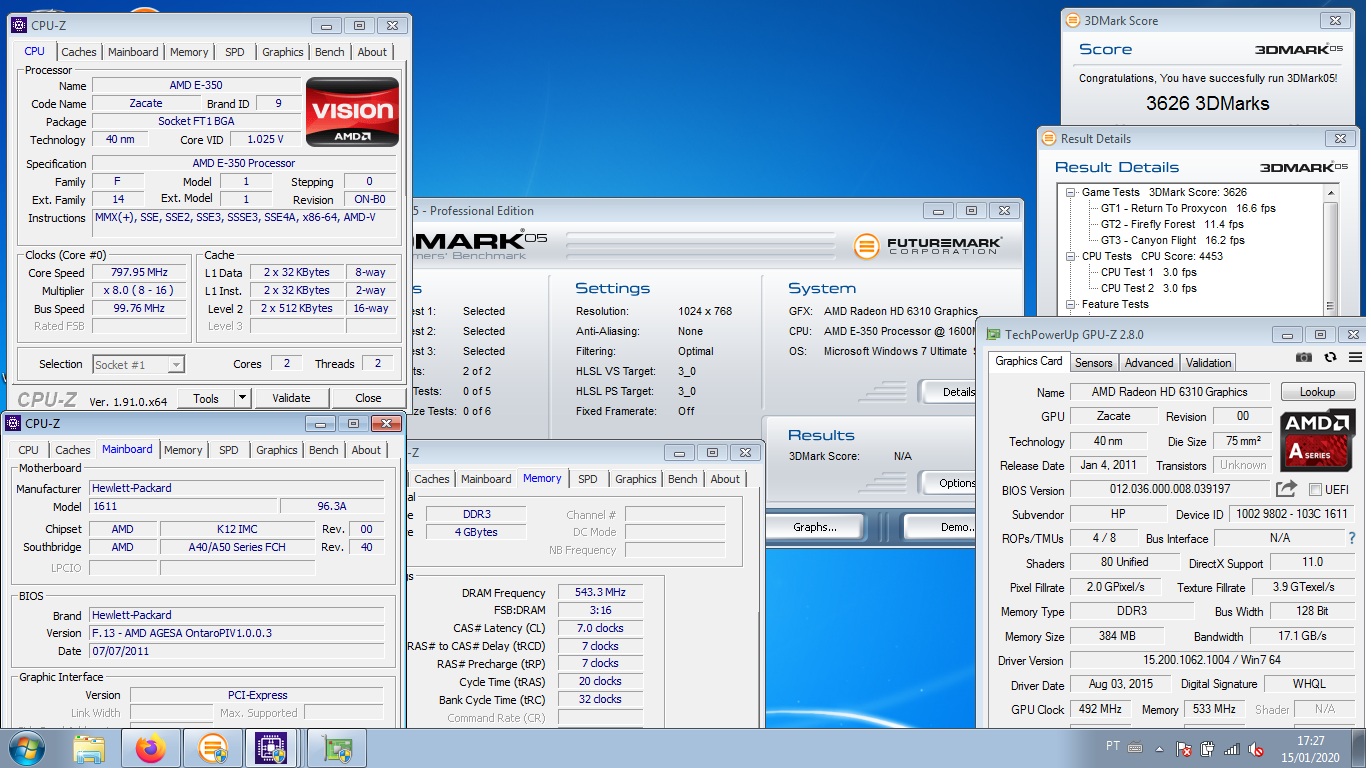Switch to Caches tab in top CPU-Z window
This screenshot has height=768, width=1371.
[x=79, y=52]
